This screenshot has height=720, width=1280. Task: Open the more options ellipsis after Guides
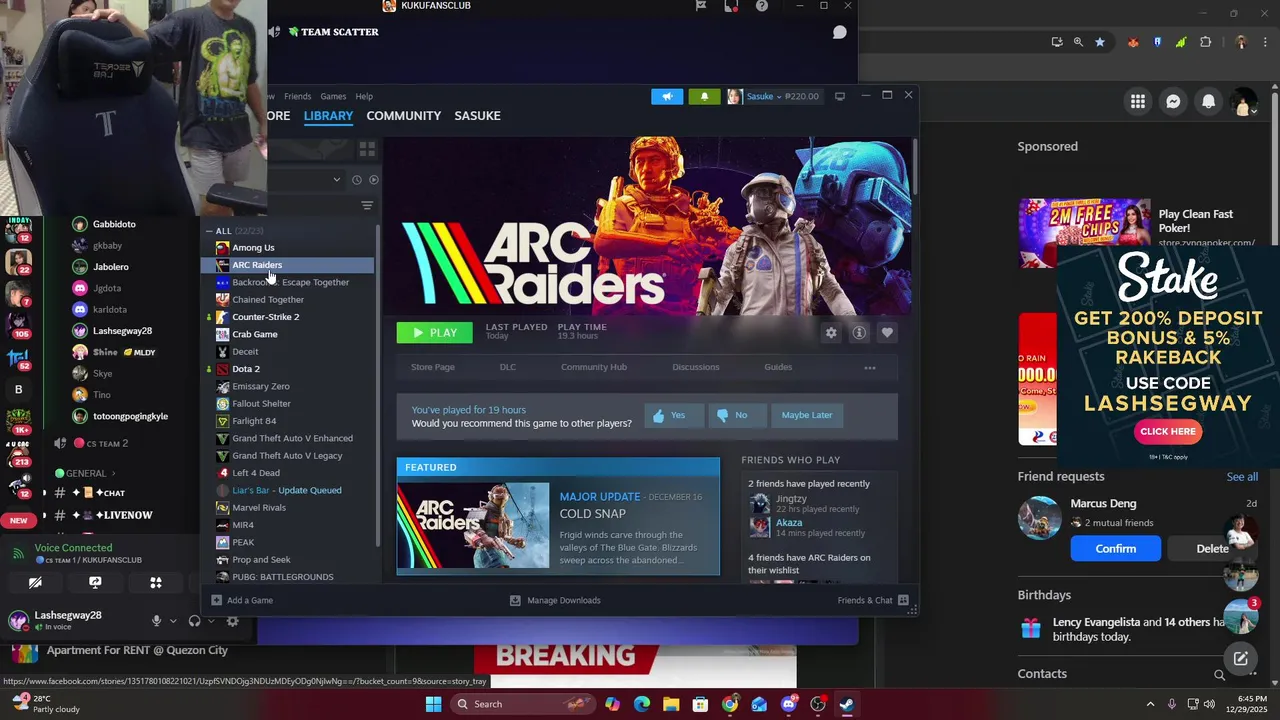(x=870, y=367)
